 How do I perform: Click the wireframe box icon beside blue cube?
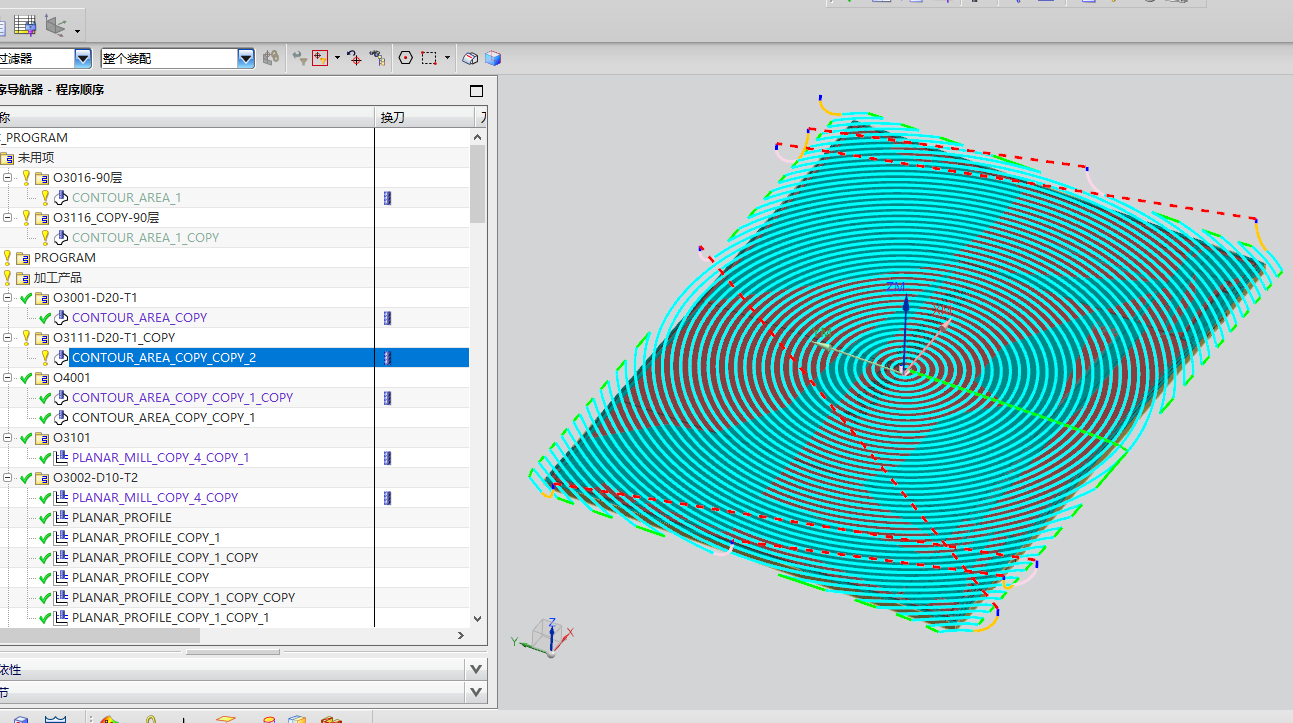[x=471, y=58]
